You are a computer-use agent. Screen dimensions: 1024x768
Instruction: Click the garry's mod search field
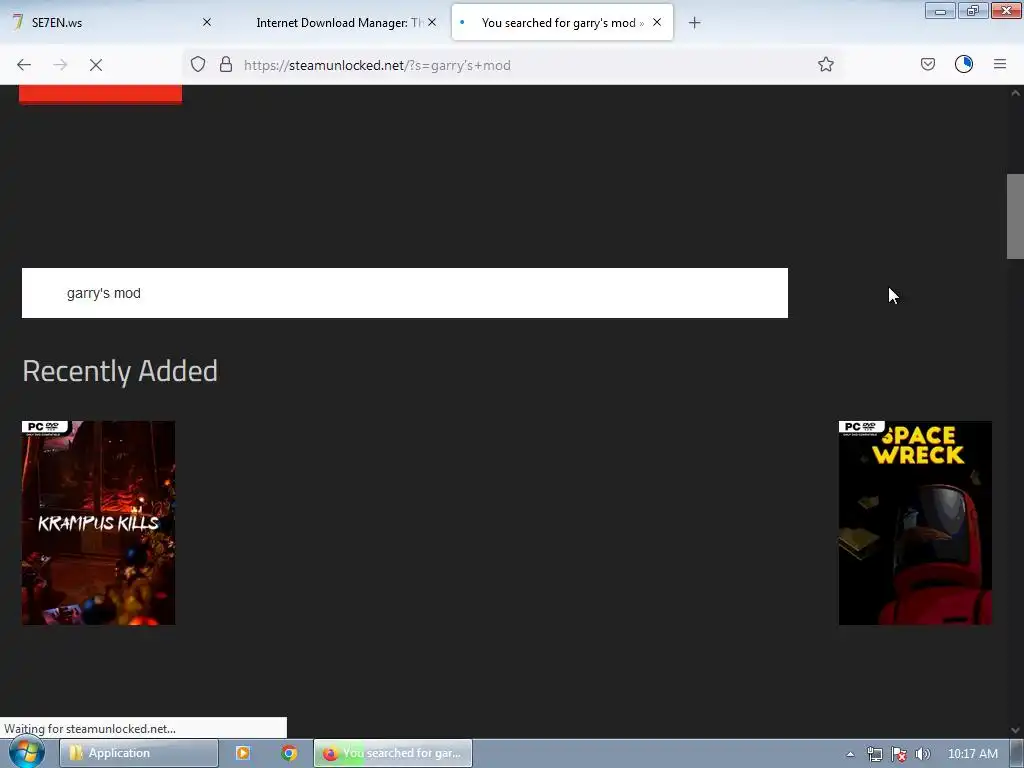tap(405, 293)
